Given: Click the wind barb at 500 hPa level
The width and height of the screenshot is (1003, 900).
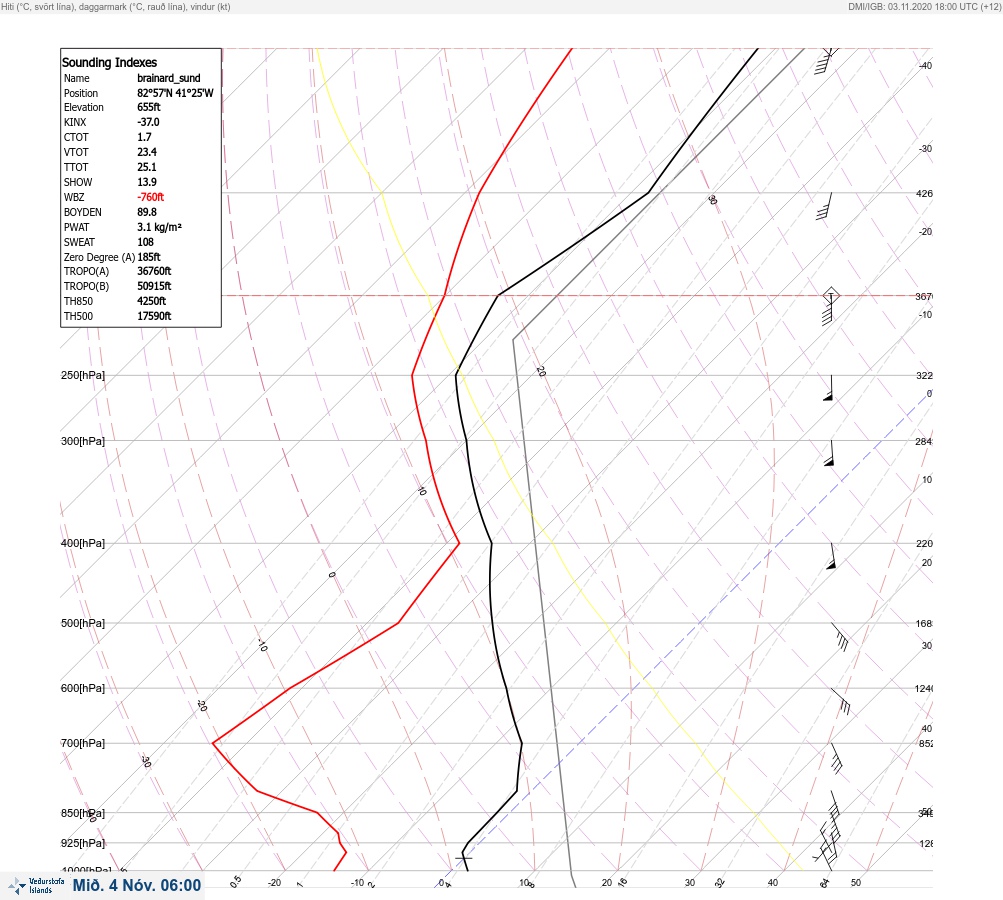Looking at the screenshot, I should coord(840,636).
